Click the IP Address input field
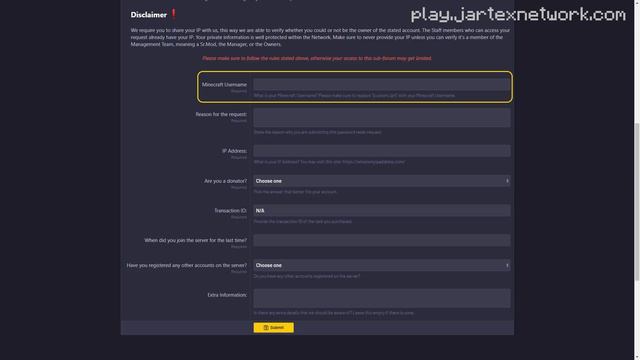Screen dimensions: 640x360 [382, 151]
